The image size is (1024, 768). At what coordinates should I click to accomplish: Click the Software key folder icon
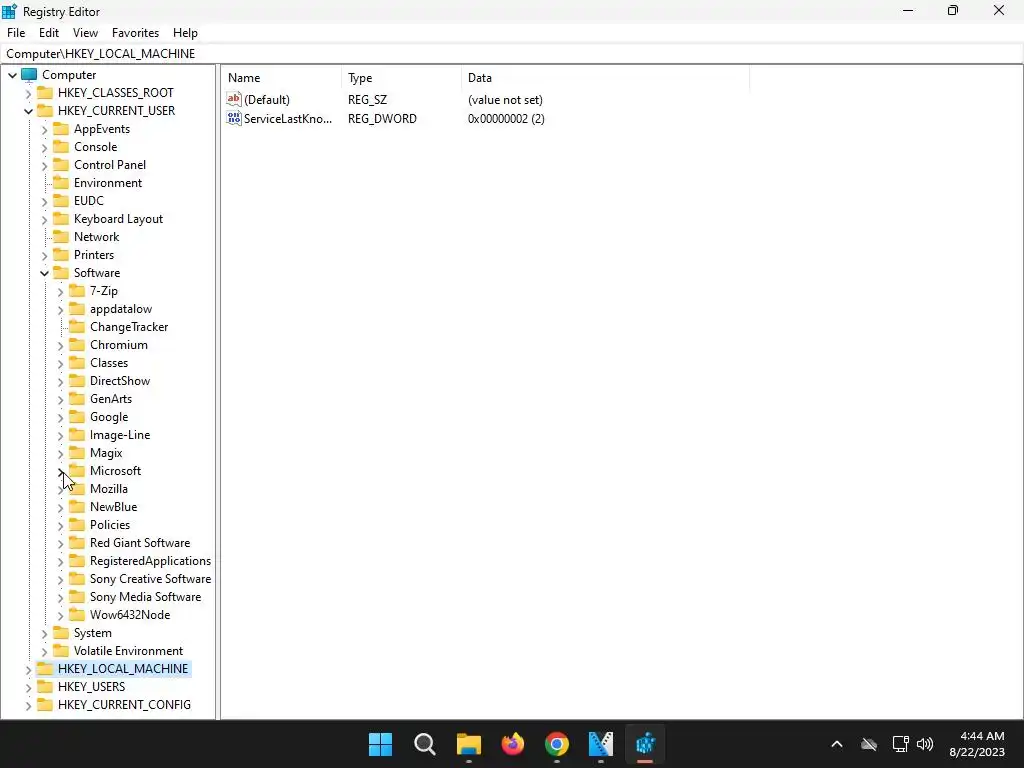point(61,273)
